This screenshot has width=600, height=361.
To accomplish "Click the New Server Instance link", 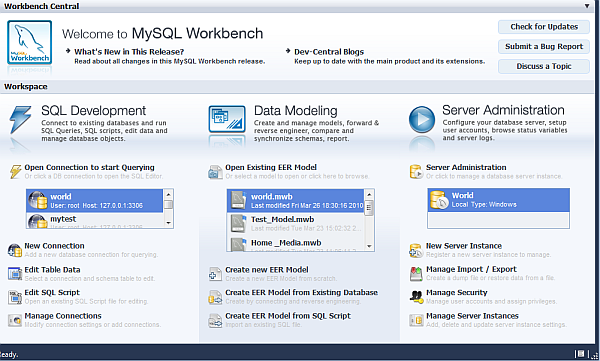I will pos(464,246).
